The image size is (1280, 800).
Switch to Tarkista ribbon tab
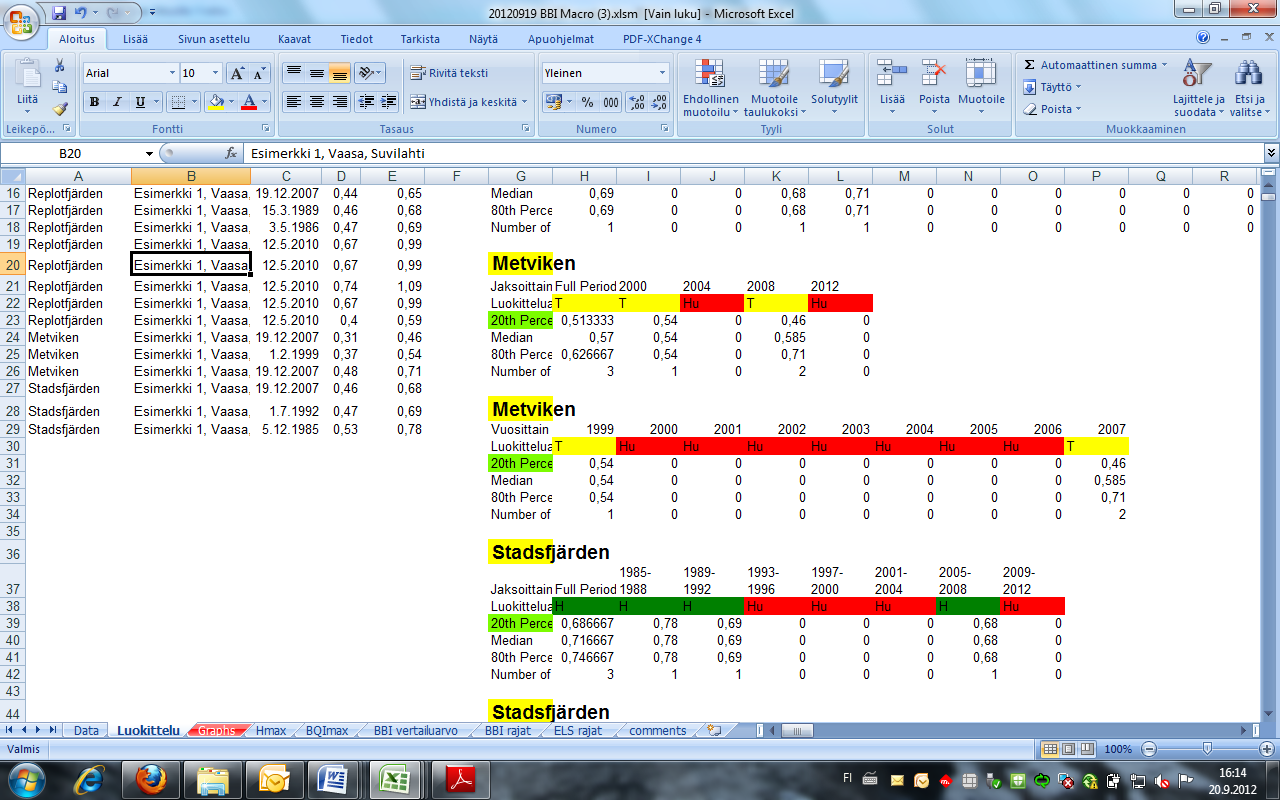point(420,39)
